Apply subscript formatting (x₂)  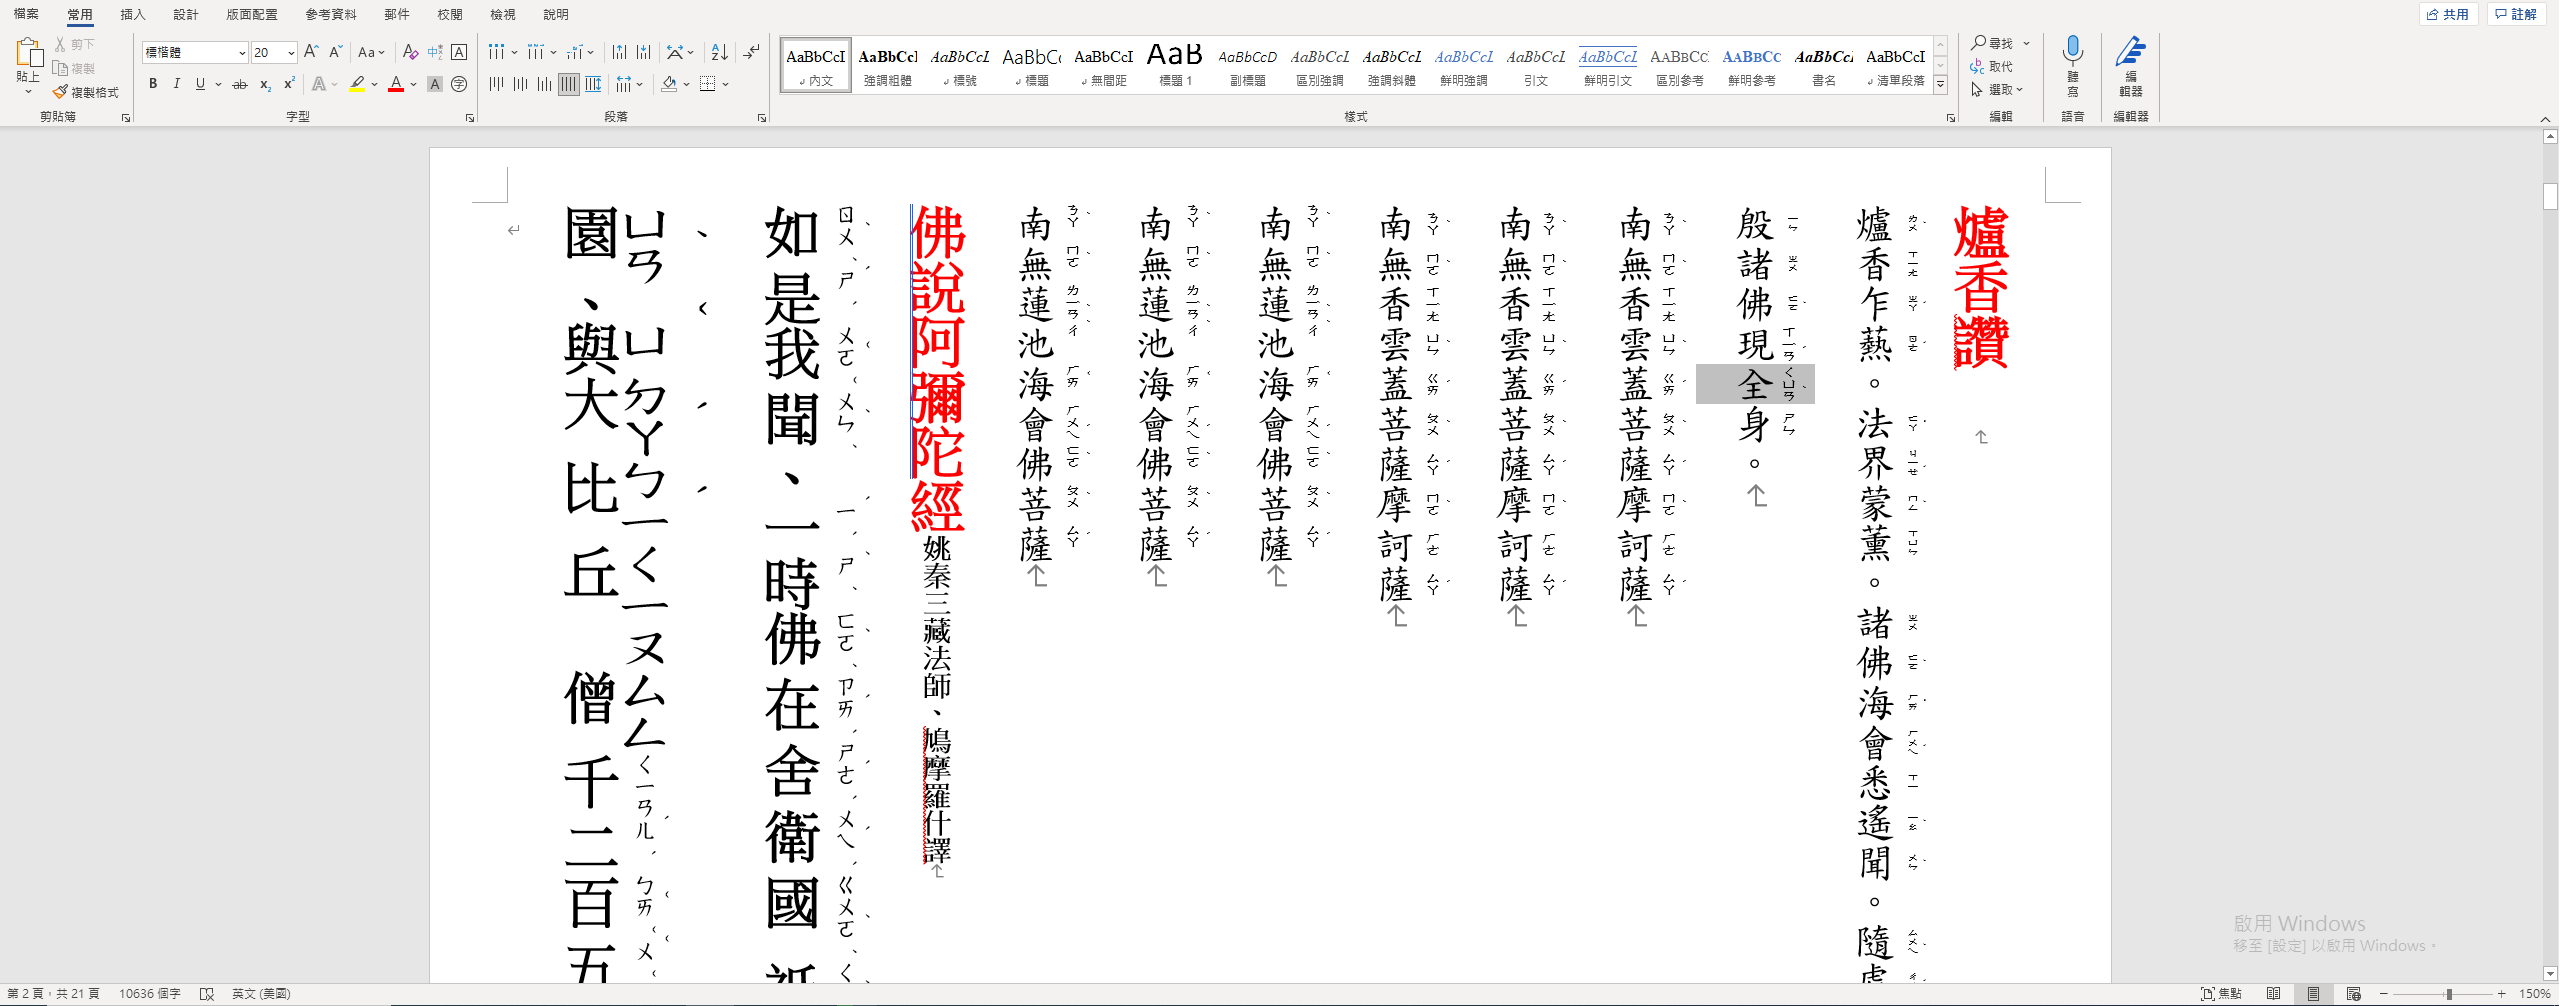click(265, 84)
